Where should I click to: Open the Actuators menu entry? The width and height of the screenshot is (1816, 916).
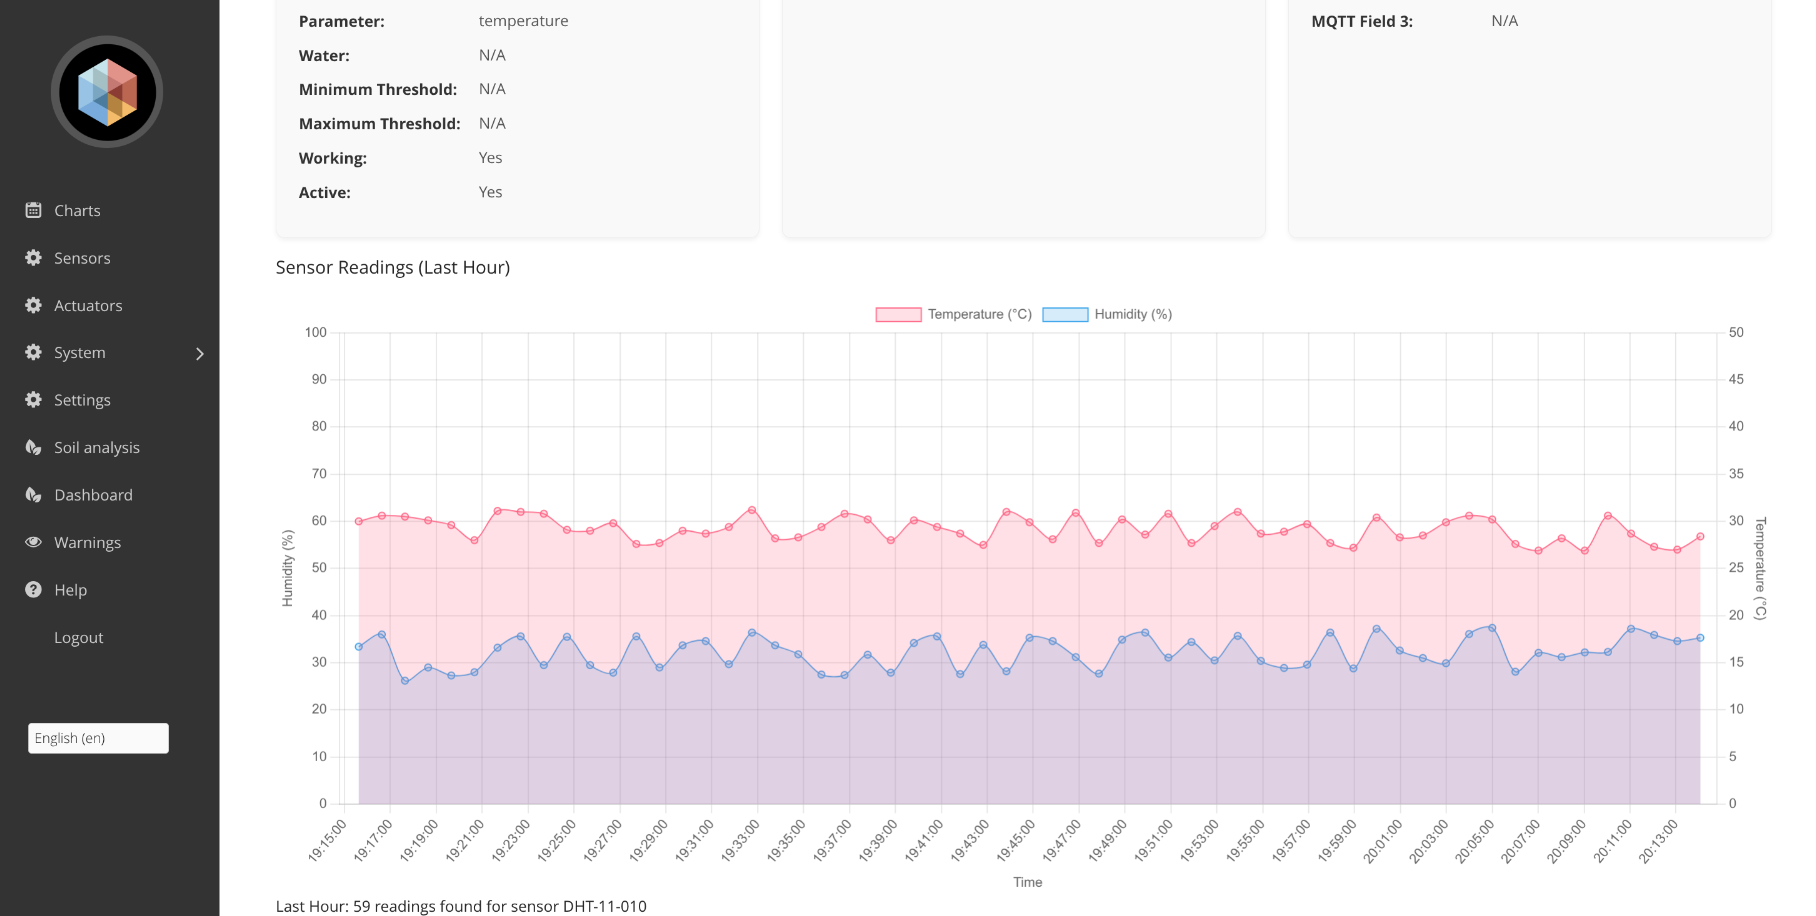tap(88, 305)
